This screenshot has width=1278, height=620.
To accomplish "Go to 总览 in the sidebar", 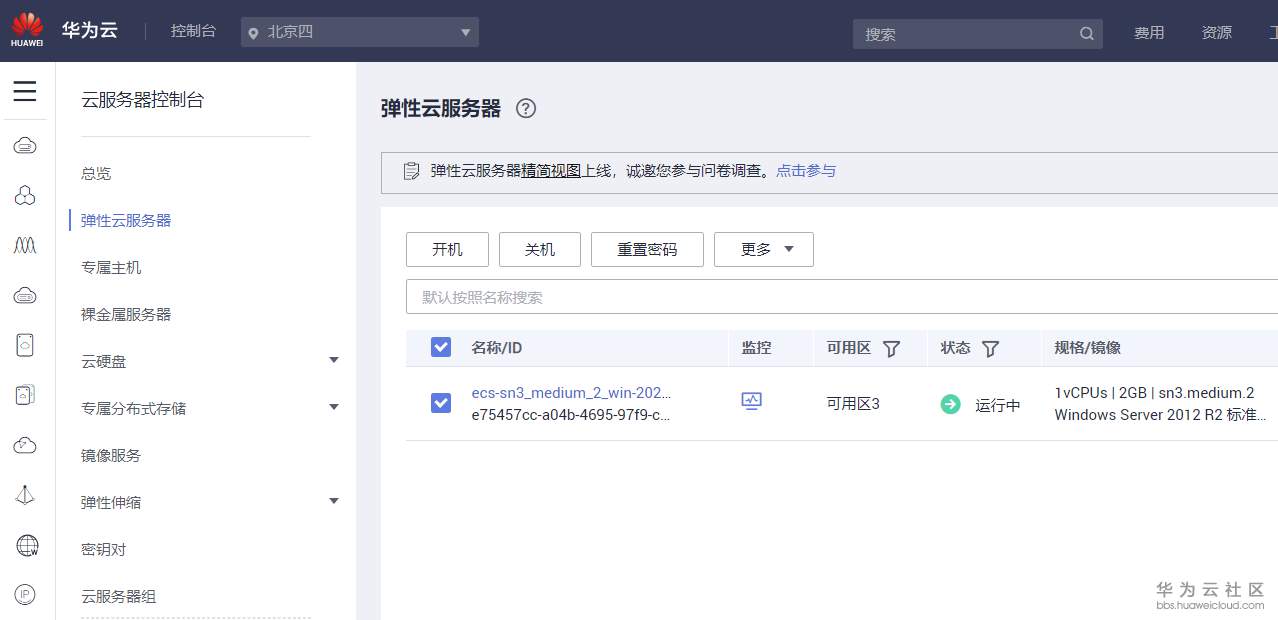I will coord(96,173).
